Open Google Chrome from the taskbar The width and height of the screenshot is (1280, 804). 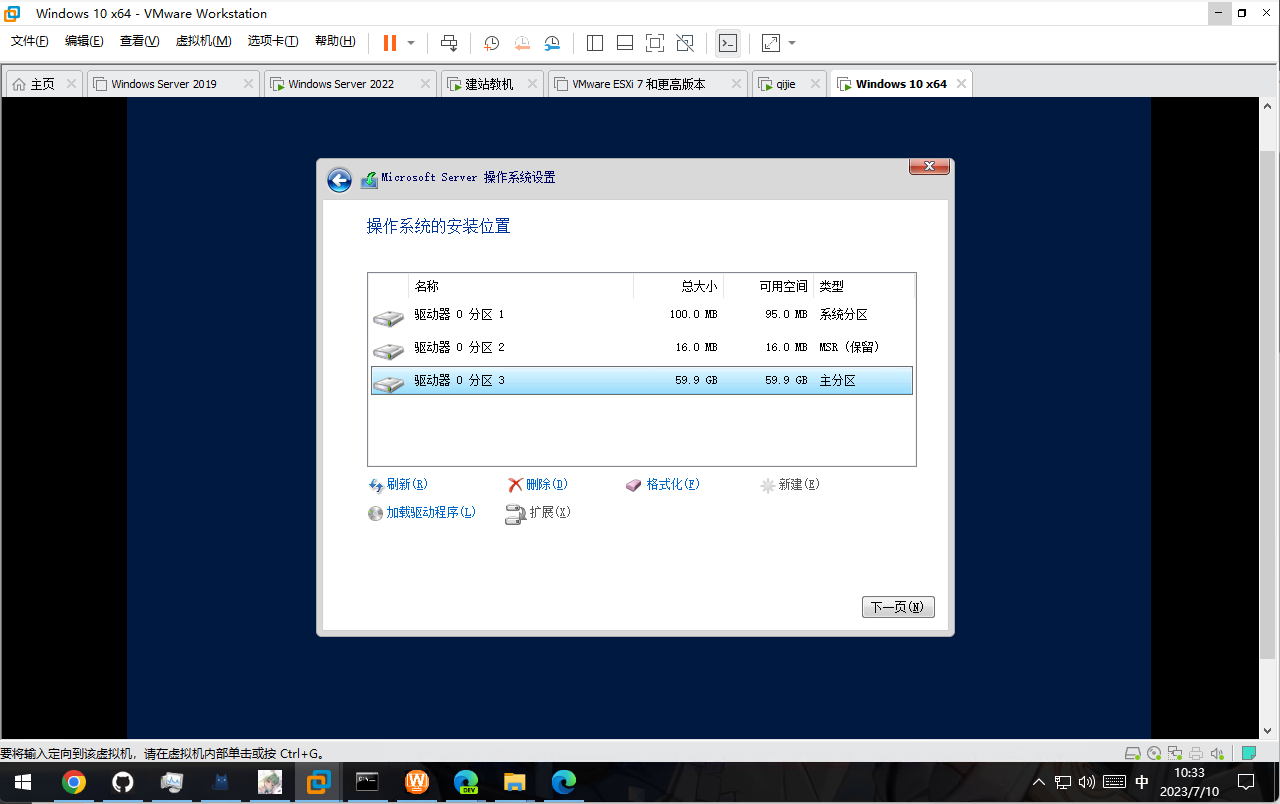[73, 783]
